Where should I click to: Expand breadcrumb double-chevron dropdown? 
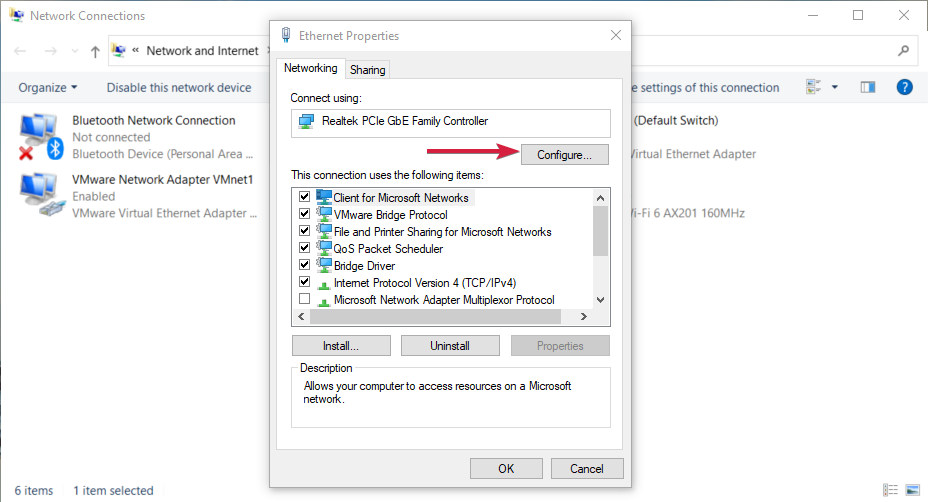pos(136,50)
